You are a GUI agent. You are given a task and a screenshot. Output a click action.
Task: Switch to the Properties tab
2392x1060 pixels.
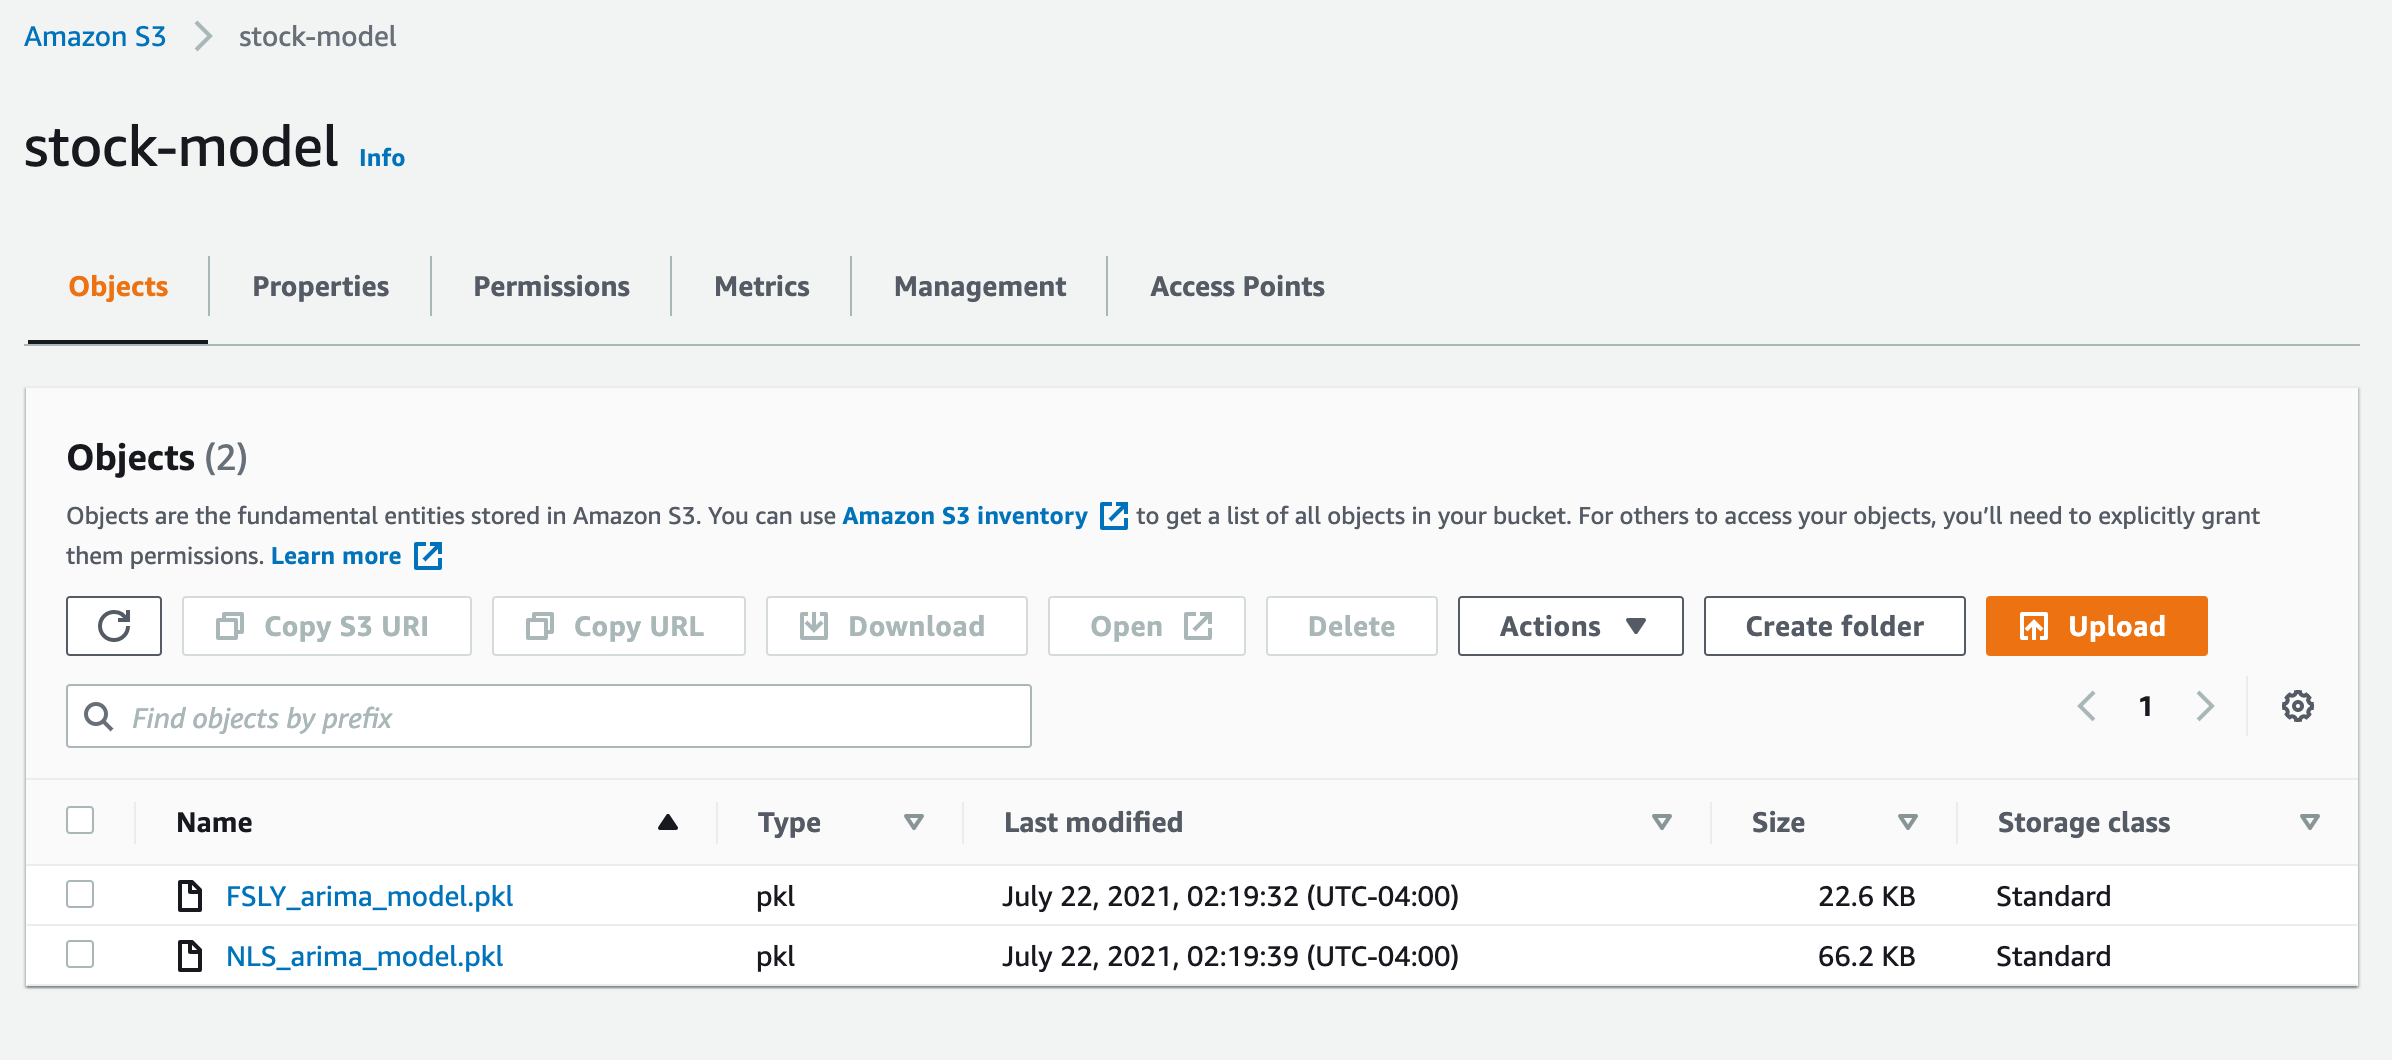coord(320,287)
